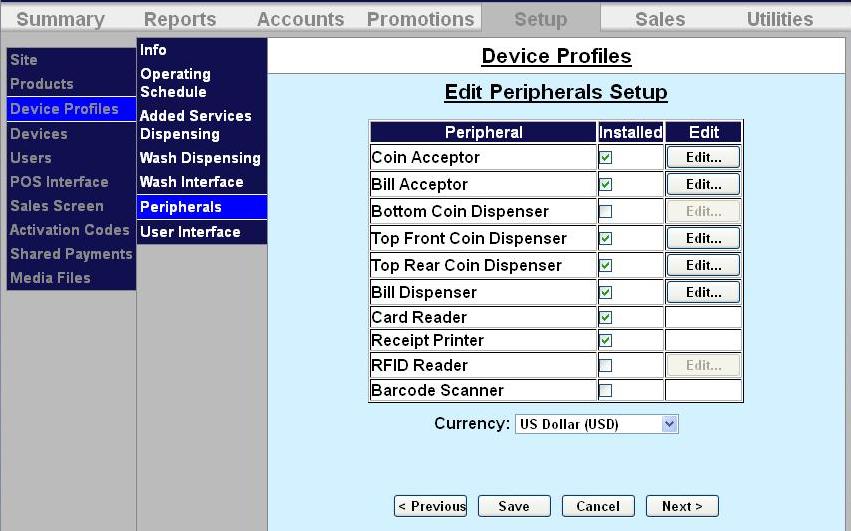
Task: Uncheck the Bill Acceptor installed checkbox
Action: tap(606, 184)
